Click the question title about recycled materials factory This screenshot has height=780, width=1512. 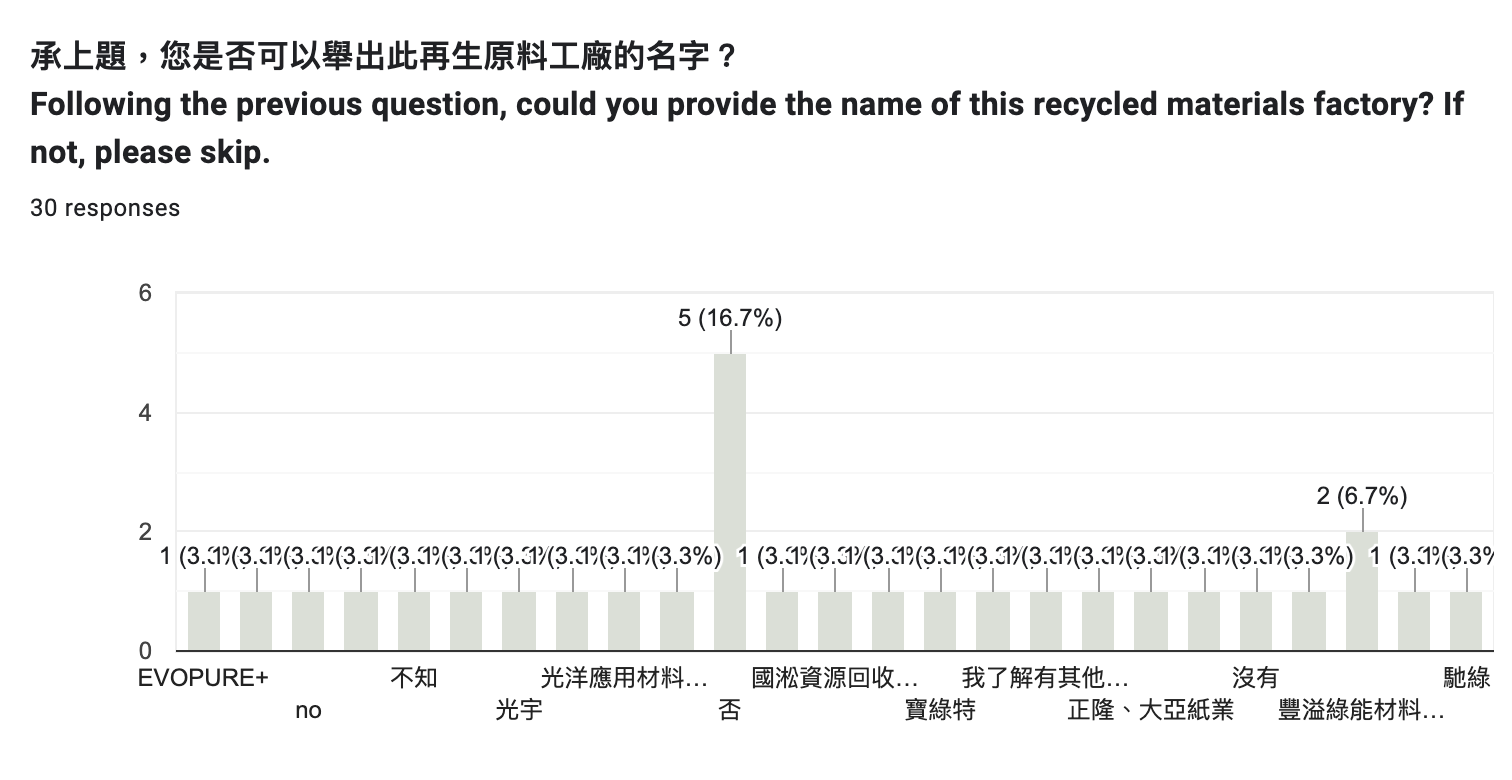tap(747, 104)
